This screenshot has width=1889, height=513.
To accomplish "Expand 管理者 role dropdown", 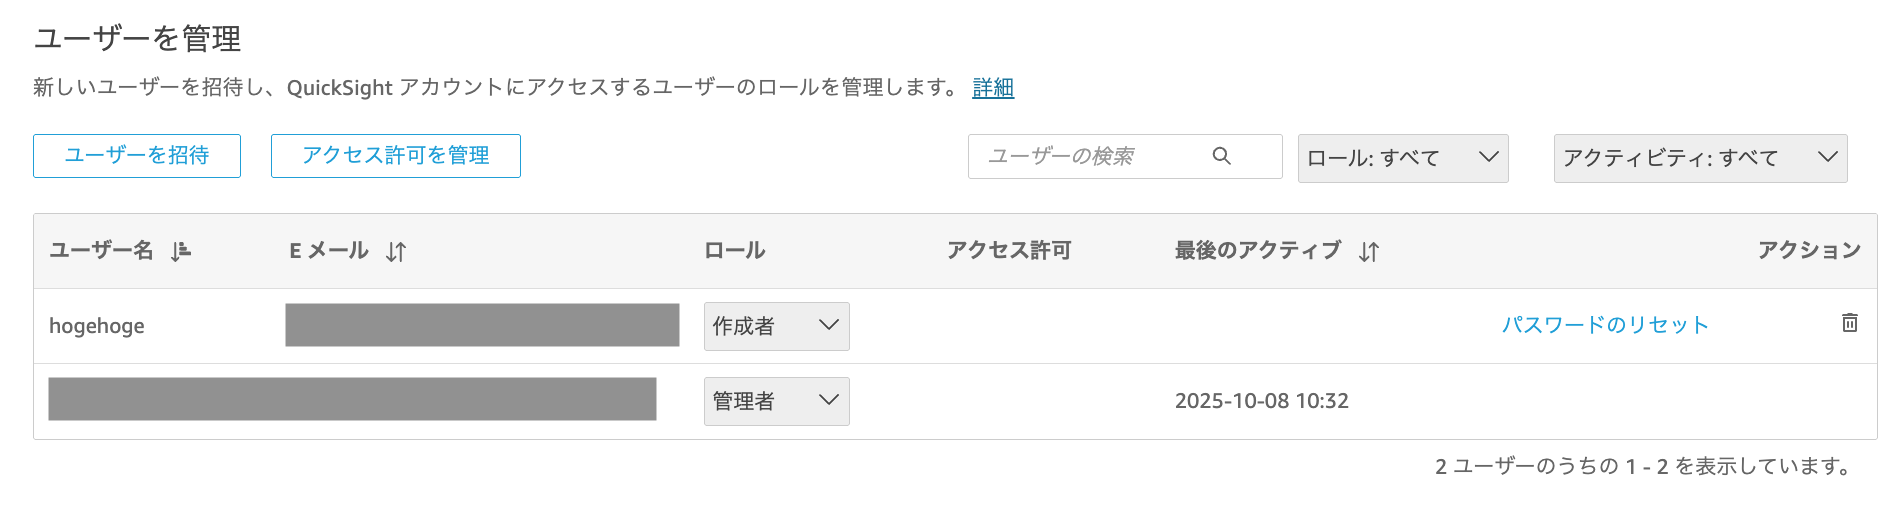I will tap(776, 401).
